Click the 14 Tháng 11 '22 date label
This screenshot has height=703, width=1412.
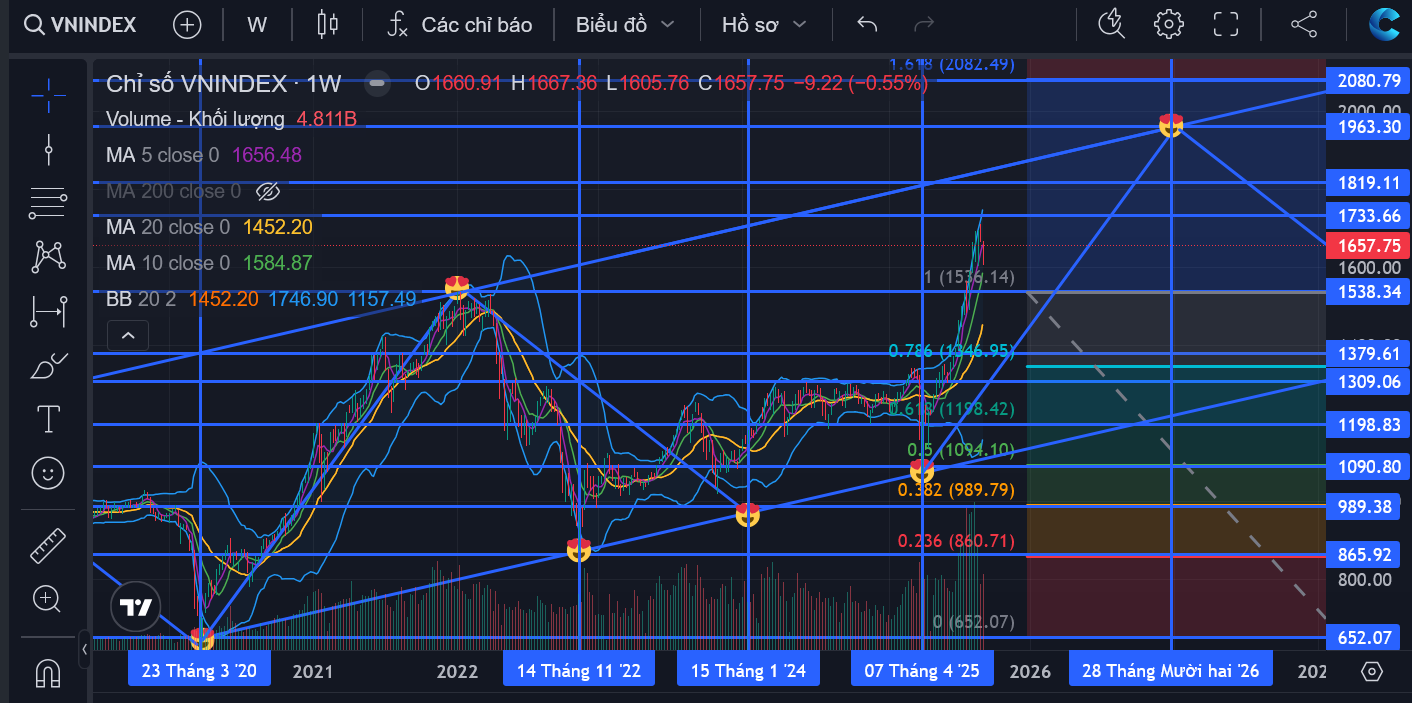(x=579, y=670)
